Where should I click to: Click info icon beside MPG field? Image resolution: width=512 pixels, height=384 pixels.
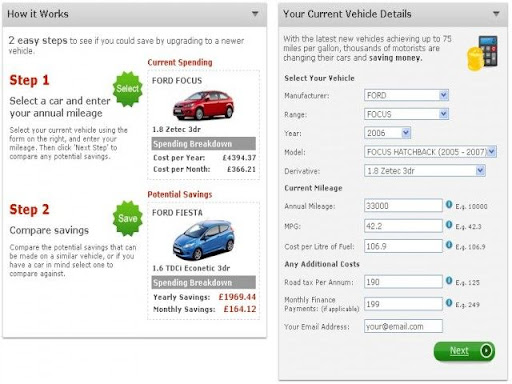click(x=449, y=225)
